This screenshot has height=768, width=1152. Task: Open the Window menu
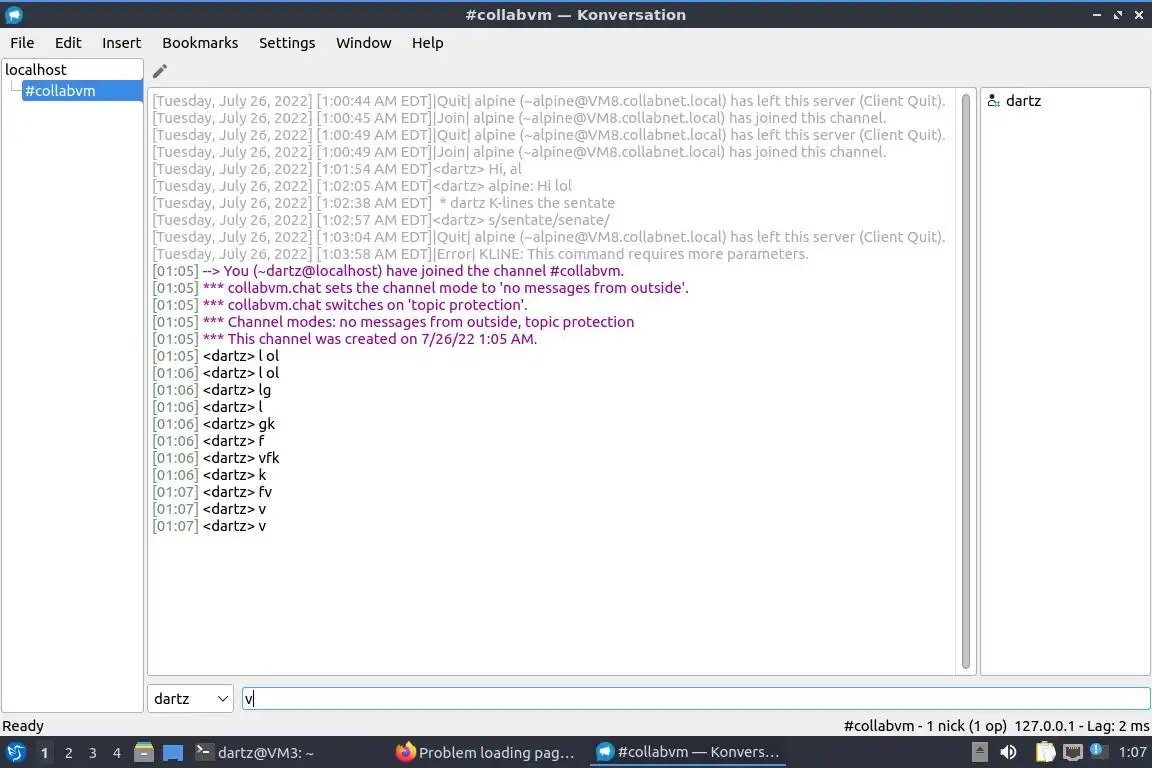tap(364, 43)
